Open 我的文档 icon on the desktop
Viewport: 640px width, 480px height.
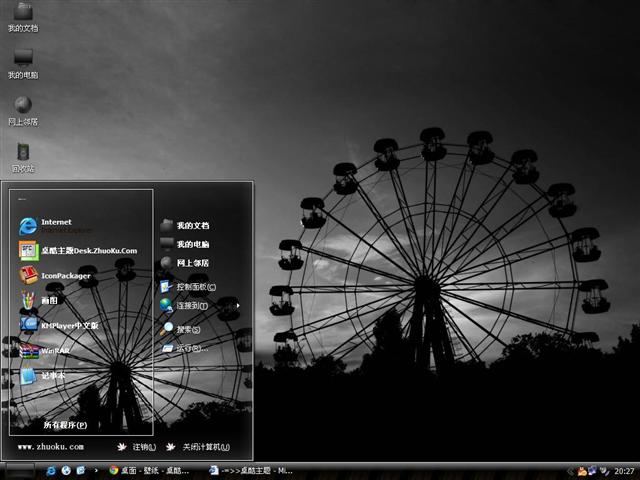pyautogui.click(x=23, y=17)
